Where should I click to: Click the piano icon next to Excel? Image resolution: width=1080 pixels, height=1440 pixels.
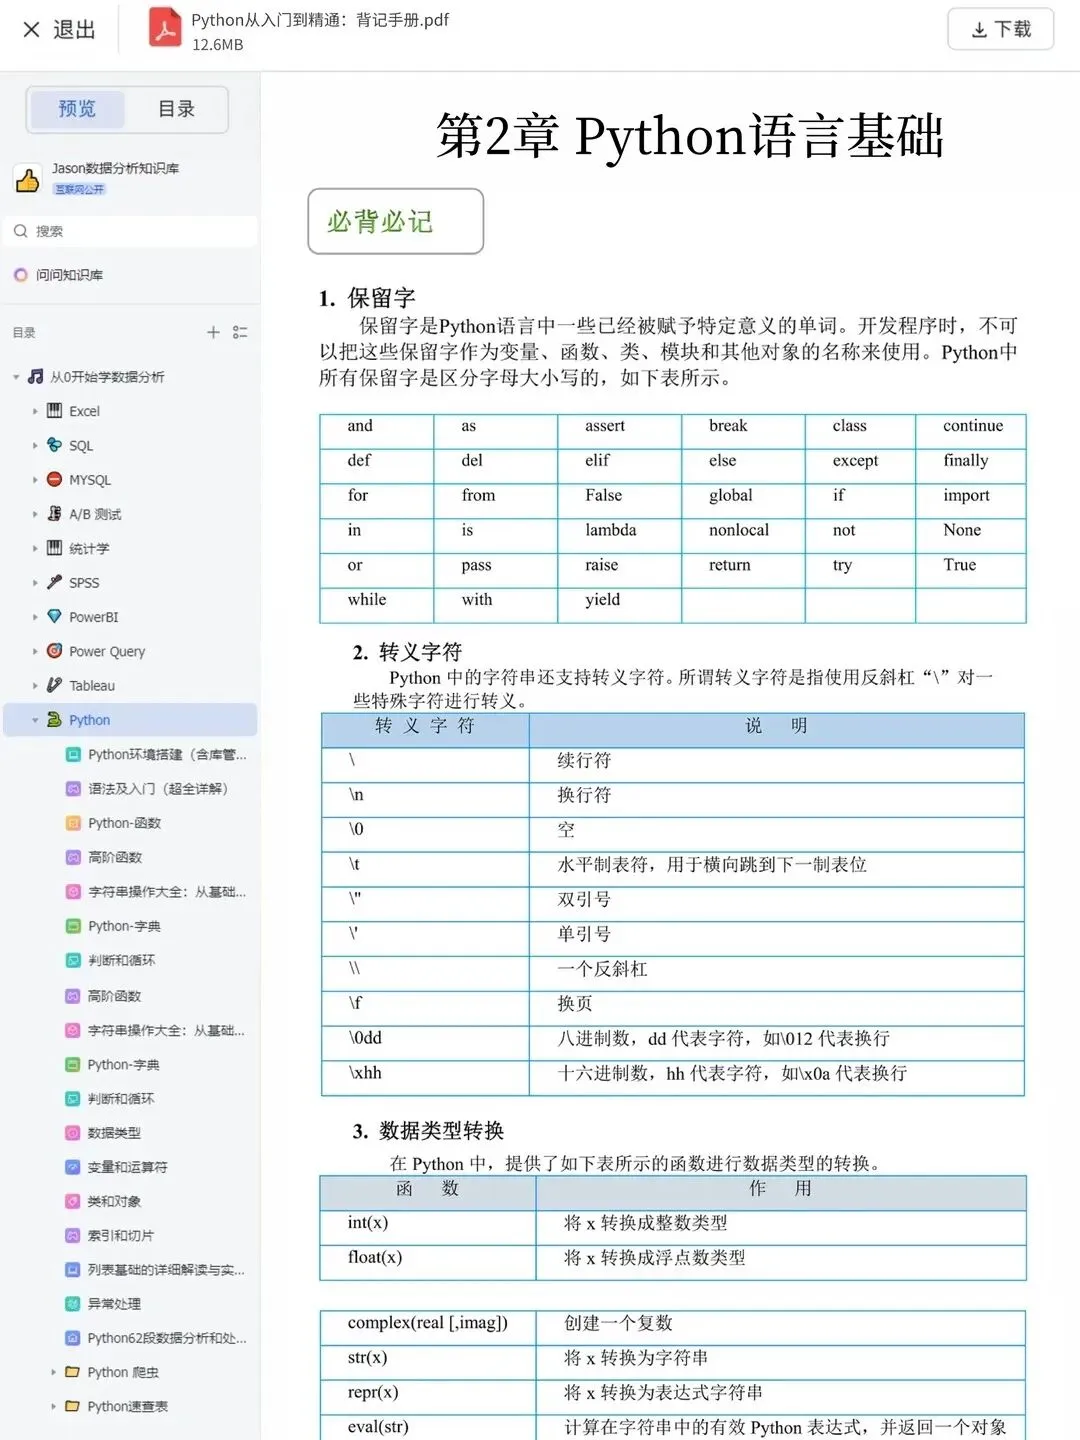pyautogui.click(x=55, y=410)
